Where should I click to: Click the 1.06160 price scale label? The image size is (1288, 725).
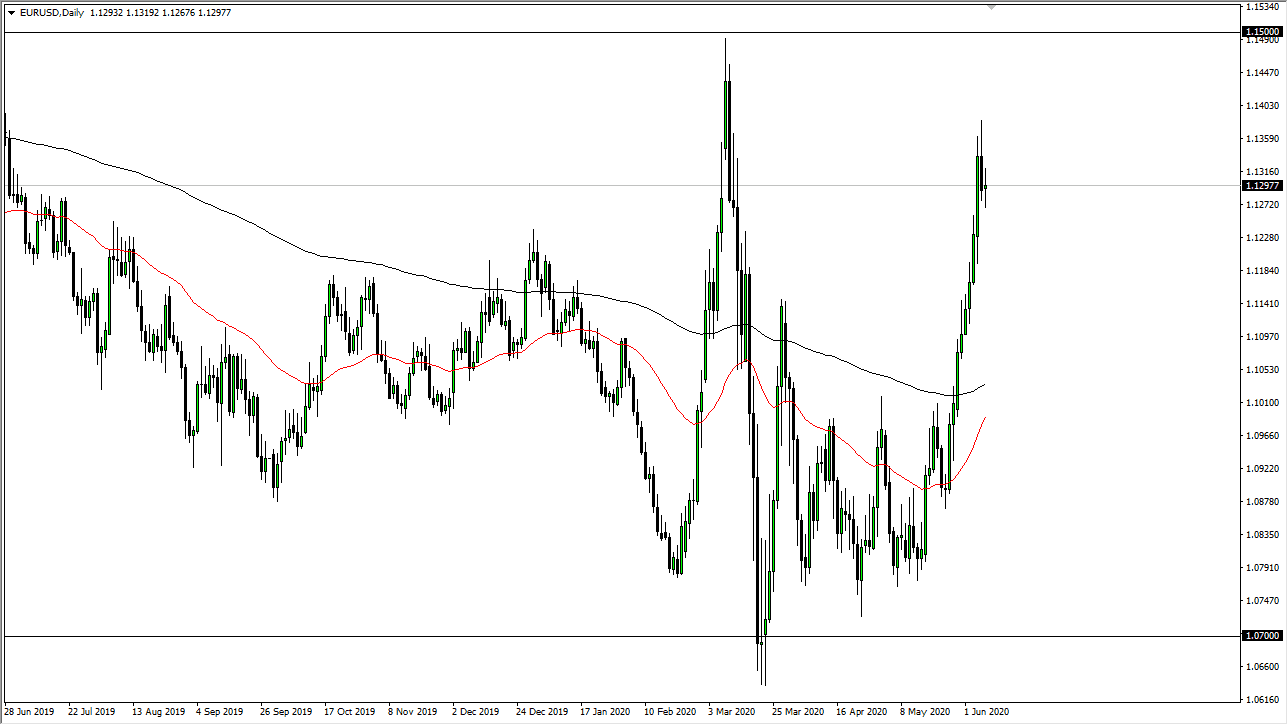pos(1262,700)
